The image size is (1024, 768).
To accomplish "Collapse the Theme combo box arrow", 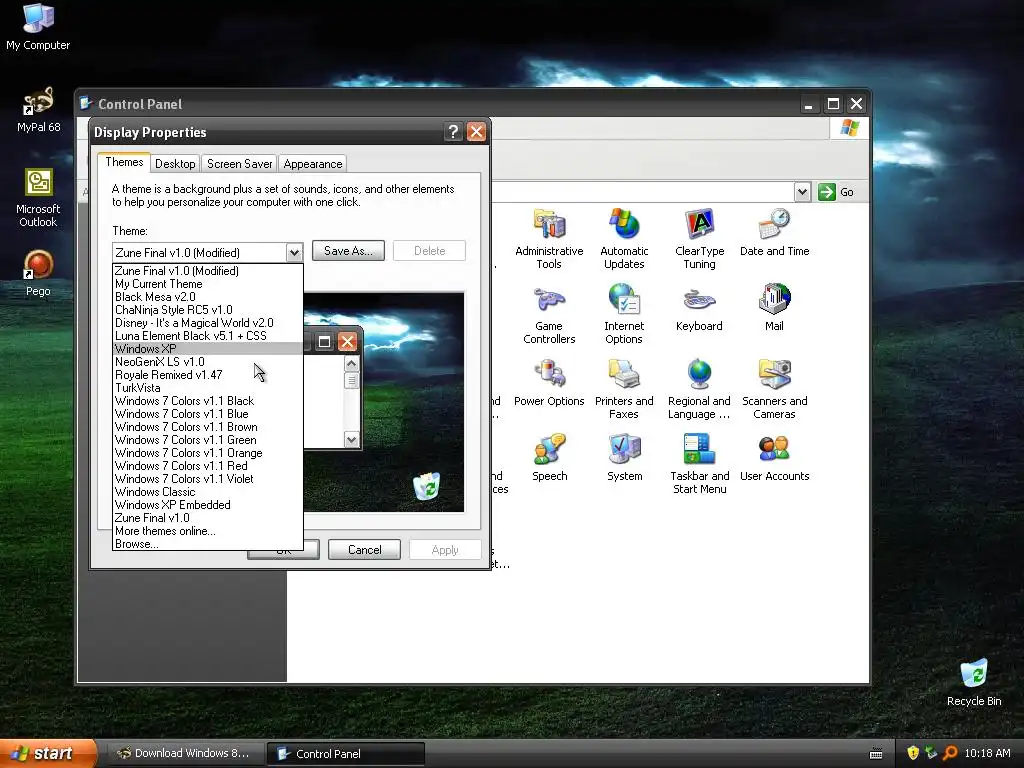I will click(294, 252).
